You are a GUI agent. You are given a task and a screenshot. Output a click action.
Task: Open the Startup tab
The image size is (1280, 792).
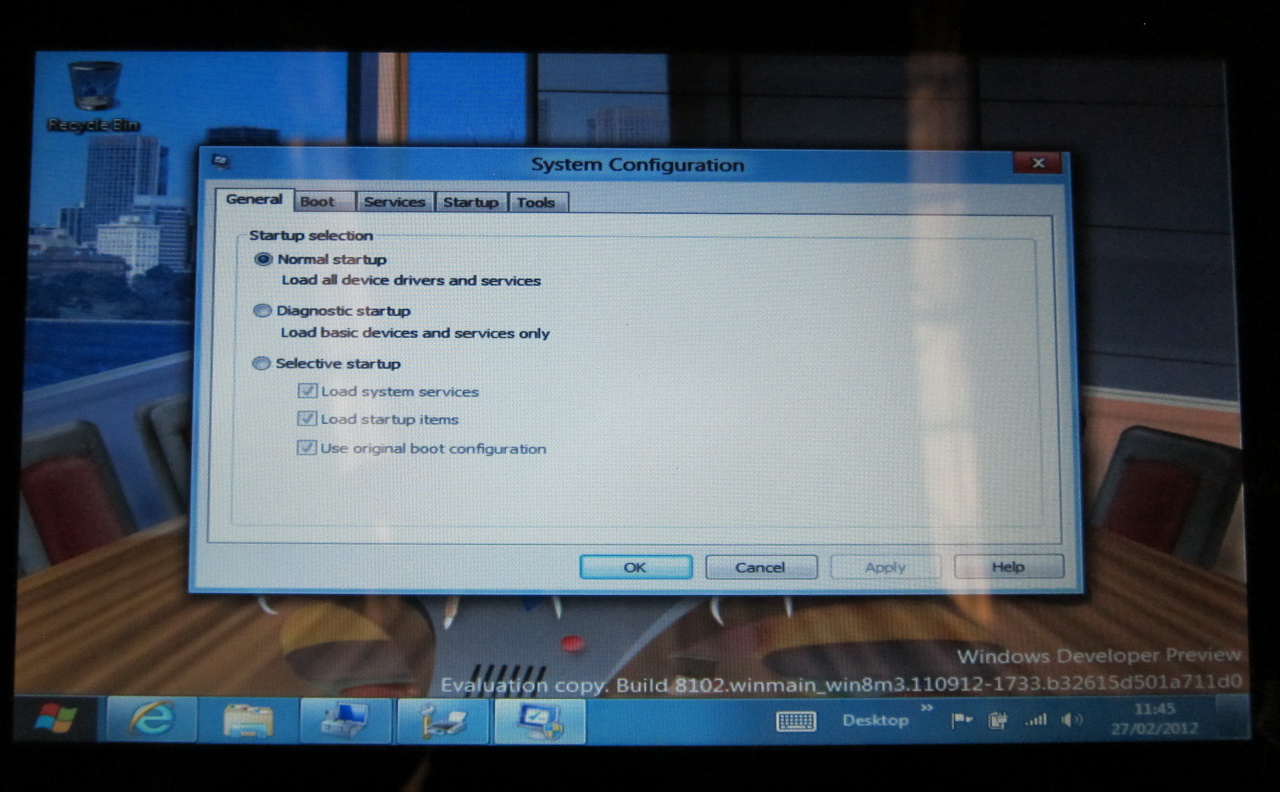pyautogui.click(x=470, y=202)
